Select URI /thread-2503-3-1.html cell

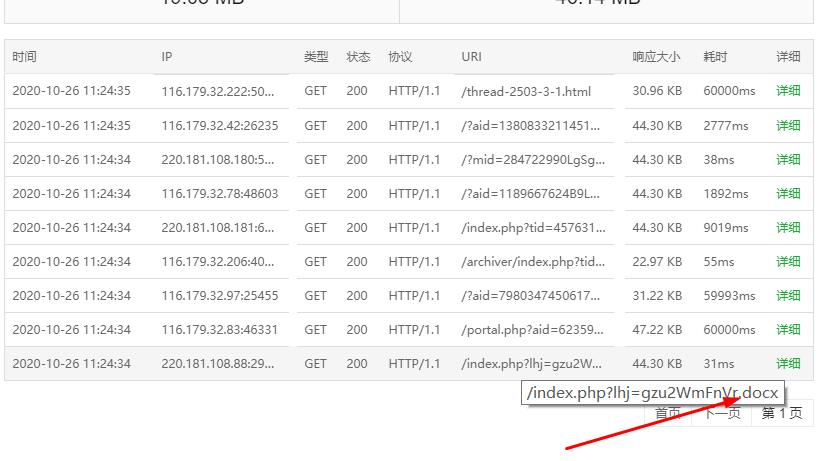(x=526, y=91)
